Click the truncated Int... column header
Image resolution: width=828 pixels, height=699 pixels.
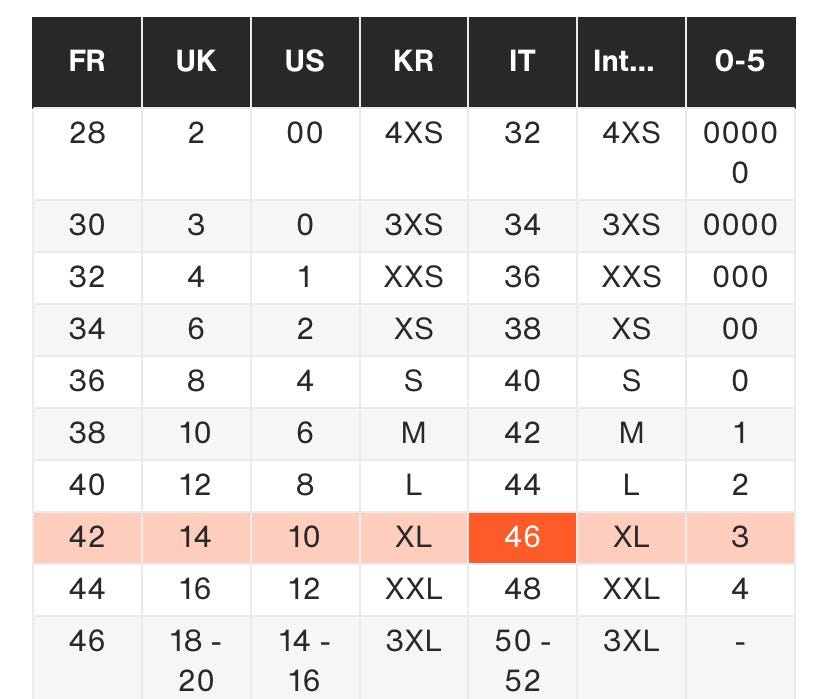[x=631, y=62]
